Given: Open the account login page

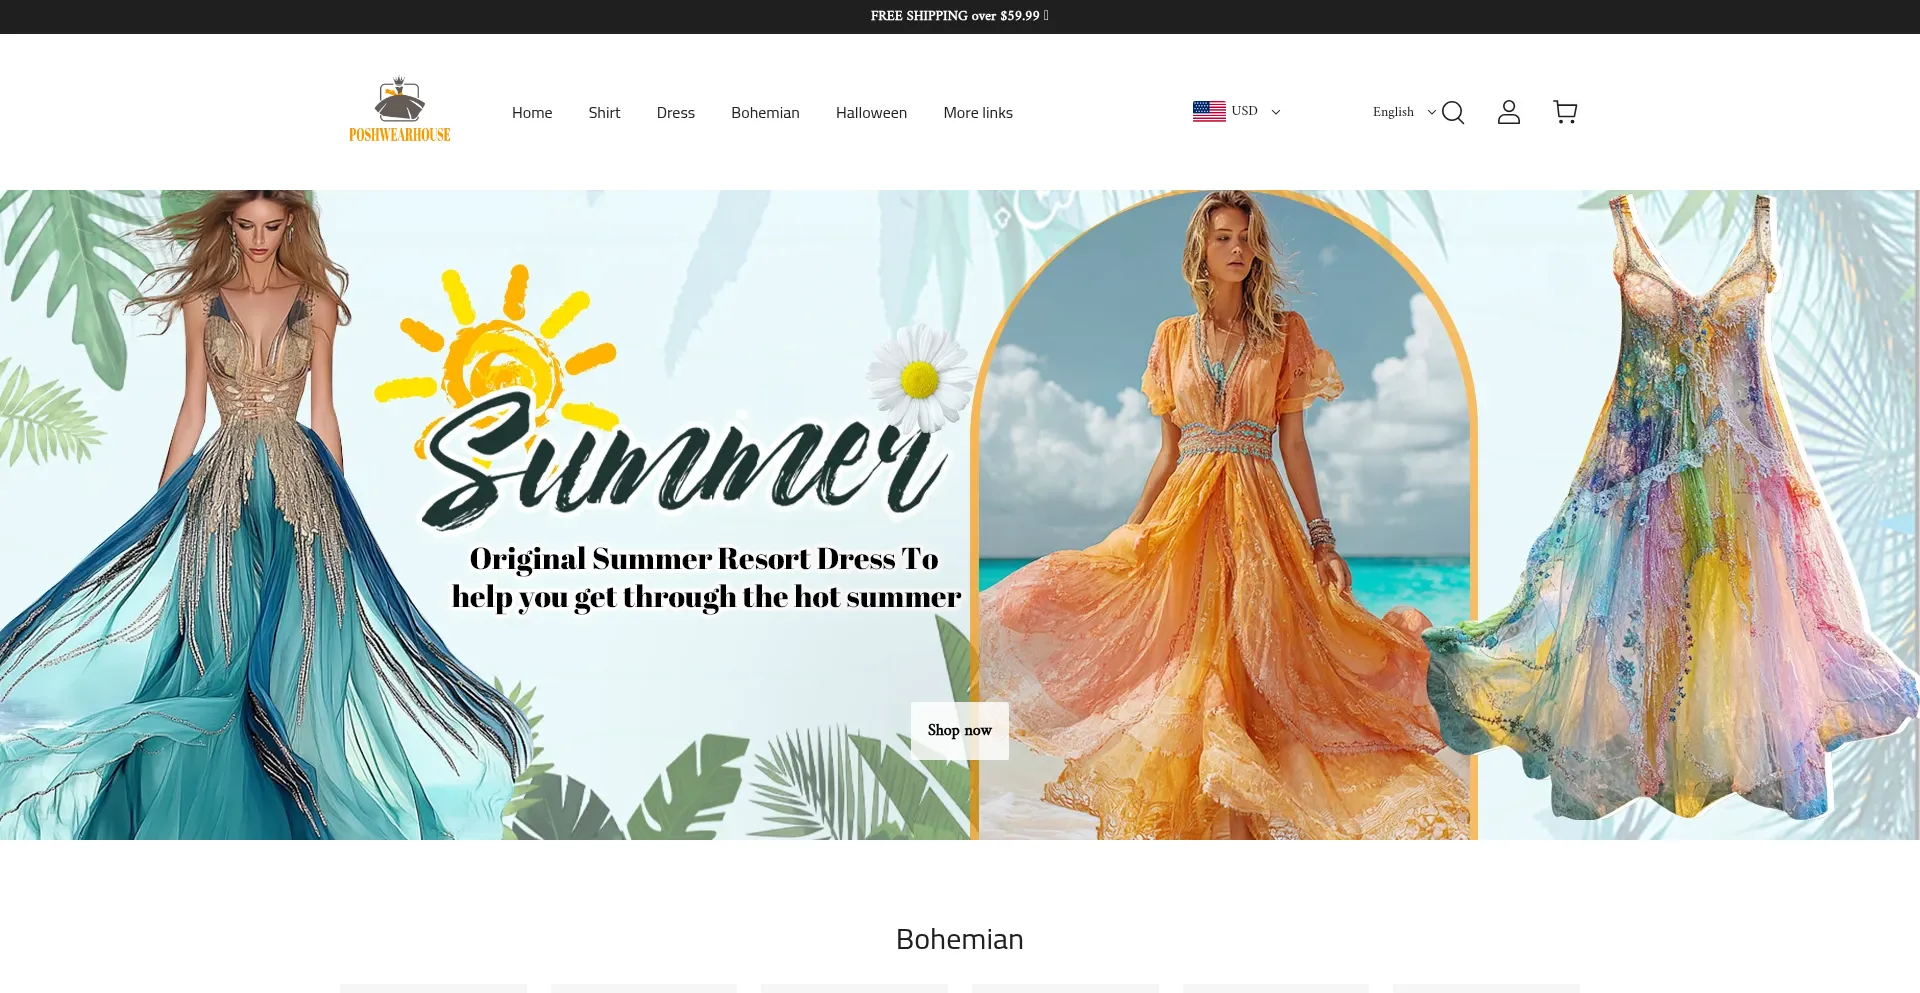Looking at the screenshot, I should click(x=1509, y=112).
